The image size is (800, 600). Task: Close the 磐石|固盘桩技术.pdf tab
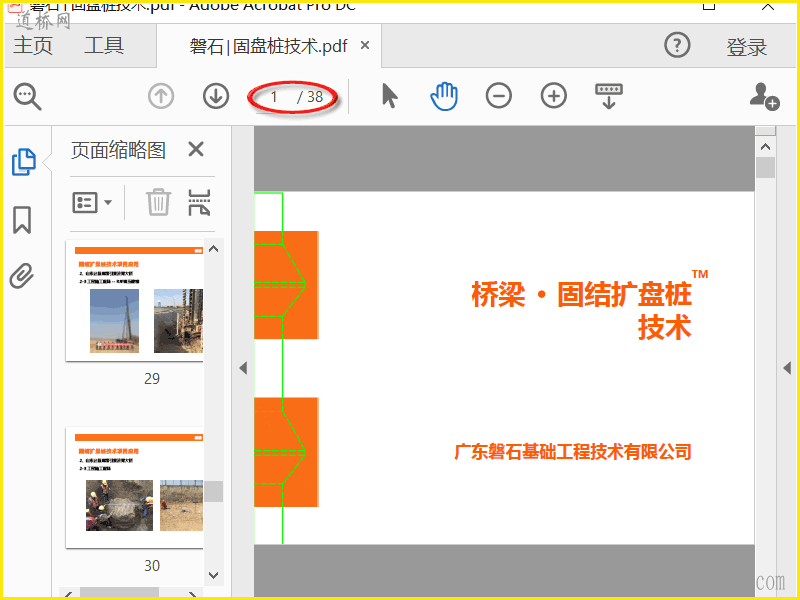[365, 45]
